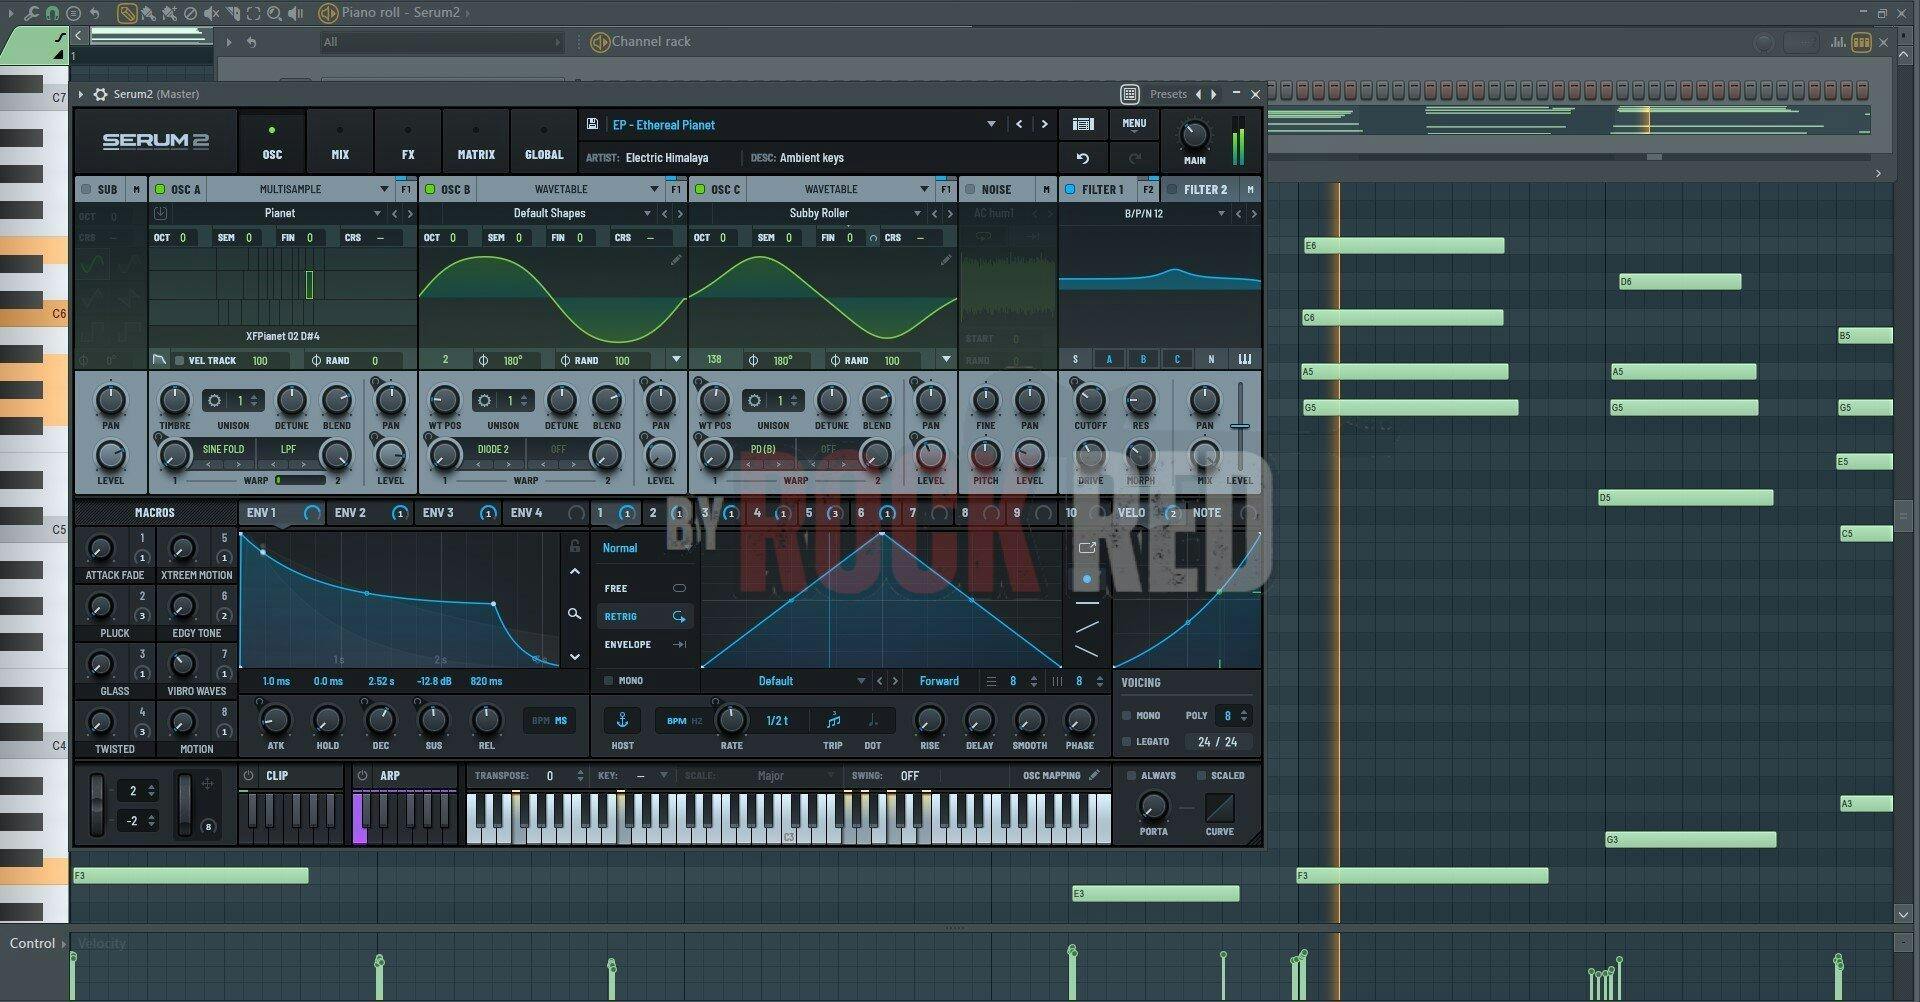Open the Default Shapes wavetable dropdown

(x=550, y=213)
